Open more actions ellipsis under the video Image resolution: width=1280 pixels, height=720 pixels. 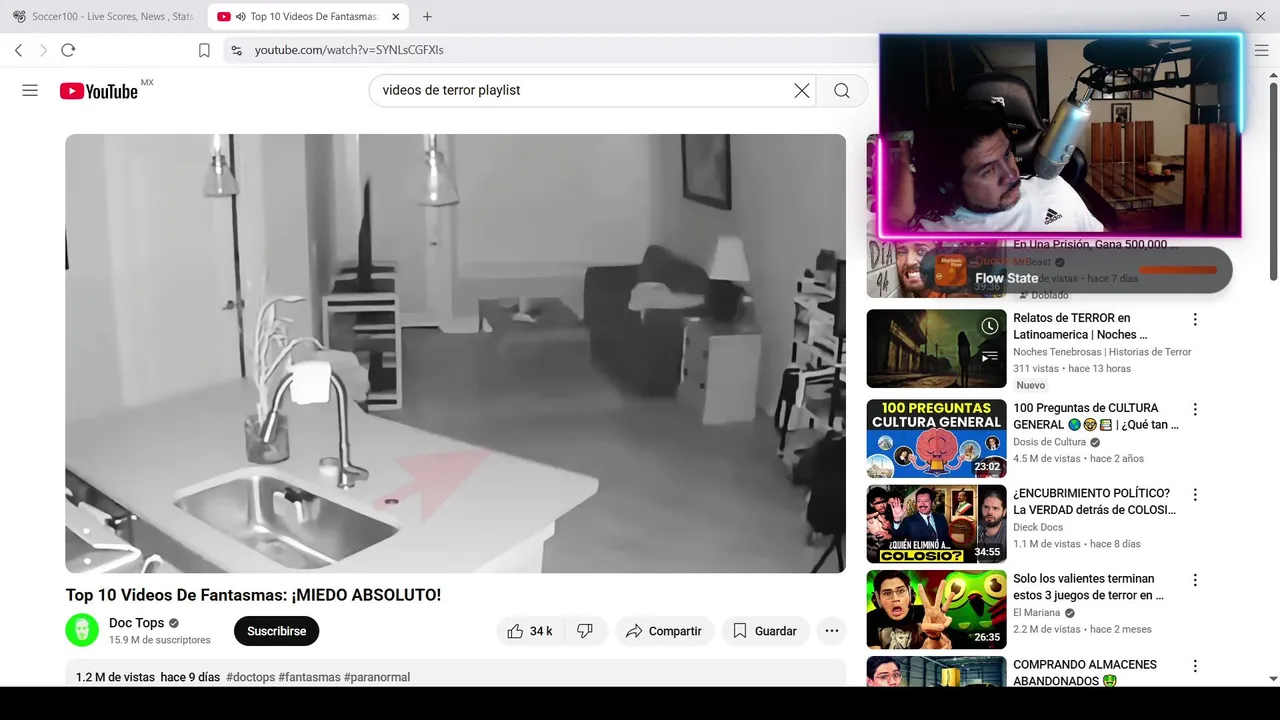pyautogui.click(x=832, y=631)
